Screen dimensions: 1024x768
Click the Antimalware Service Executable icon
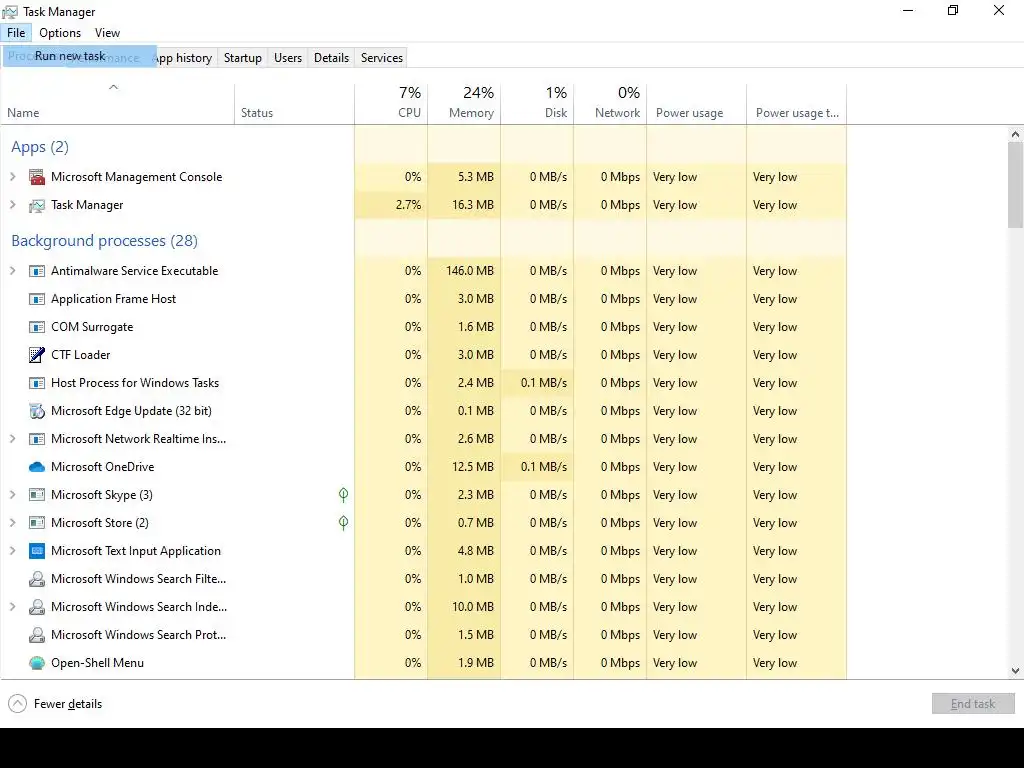pyautogui.click(x=37, y=271)
